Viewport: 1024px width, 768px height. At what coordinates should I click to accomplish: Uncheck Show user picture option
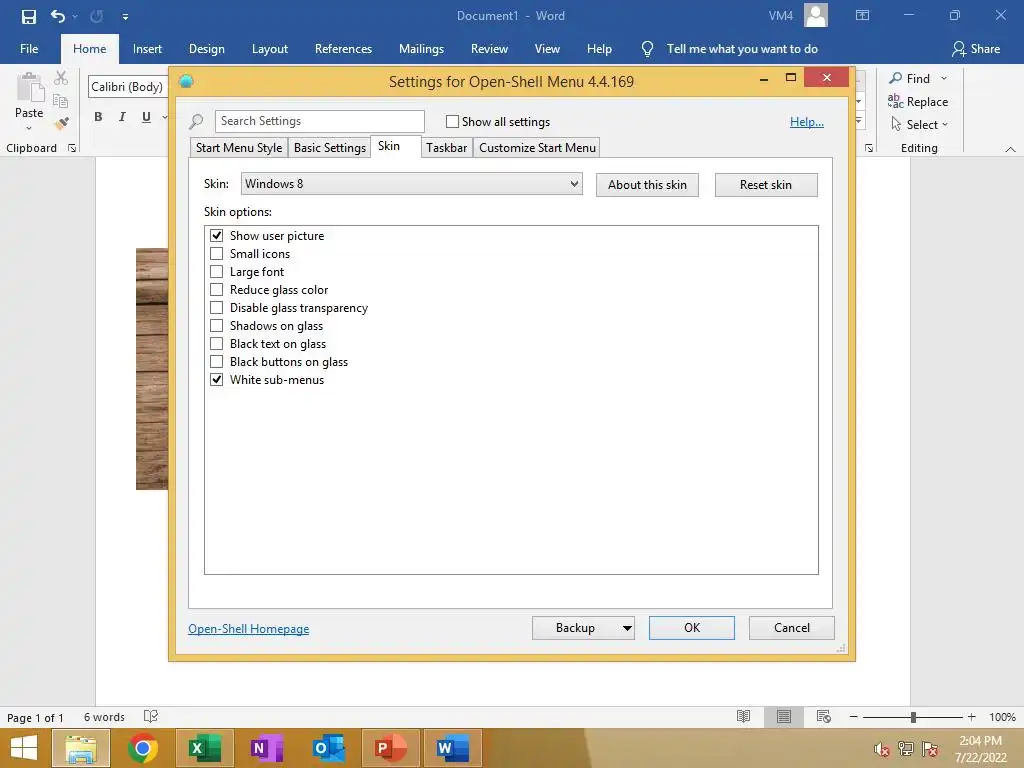pos(216,236)
